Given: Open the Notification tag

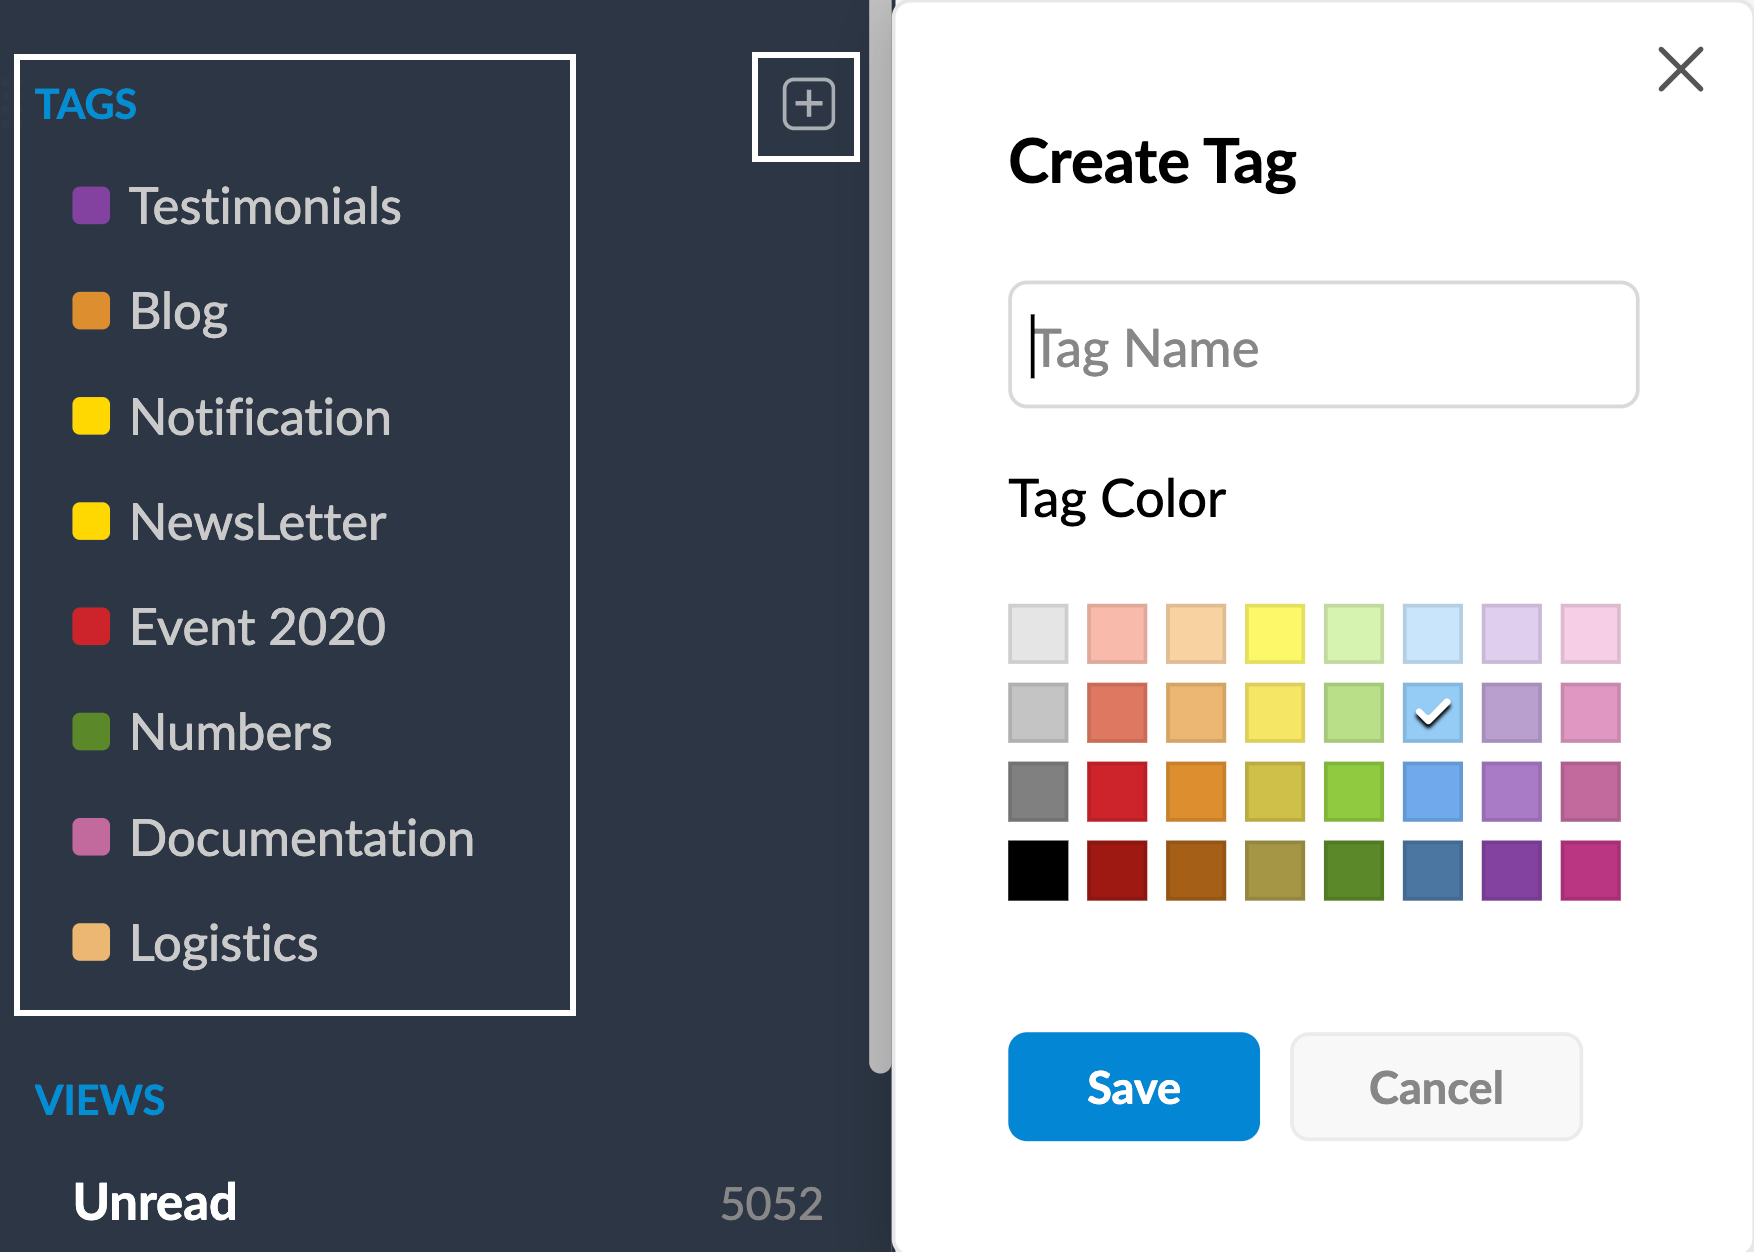Looking at the screenshot, I should tap(260, 417).
